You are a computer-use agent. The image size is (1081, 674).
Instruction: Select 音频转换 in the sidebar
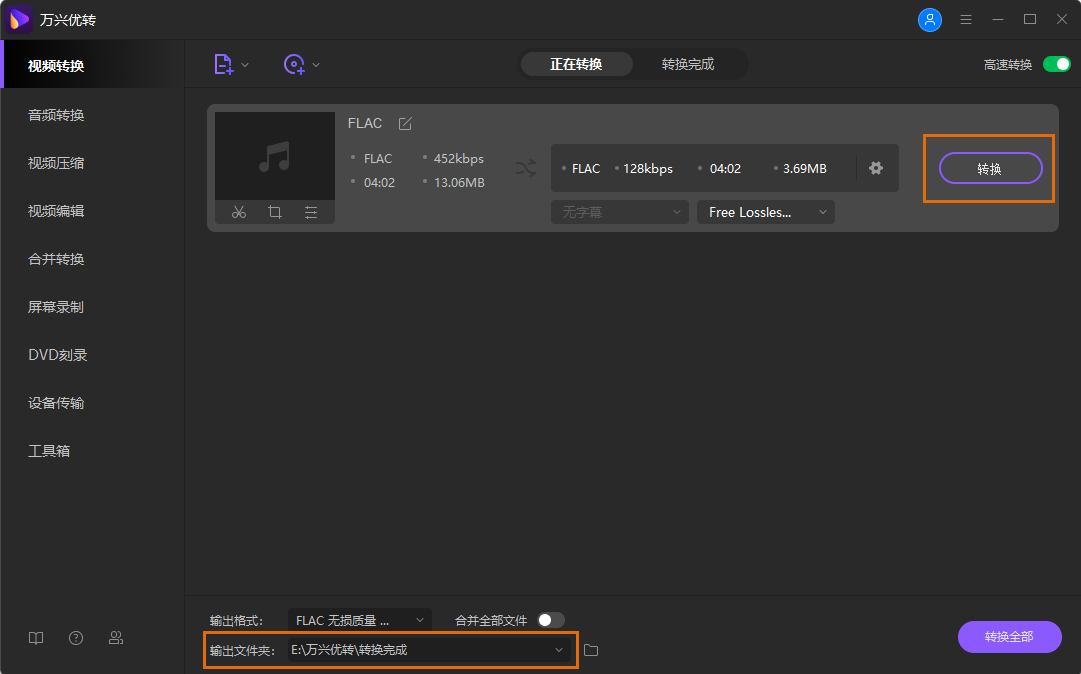click(56, 115)
